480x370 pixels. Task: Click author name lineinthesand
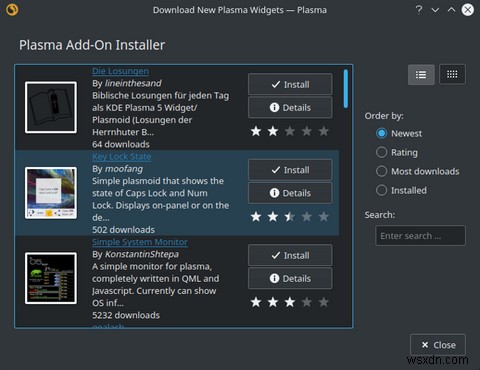pos(133,83)
